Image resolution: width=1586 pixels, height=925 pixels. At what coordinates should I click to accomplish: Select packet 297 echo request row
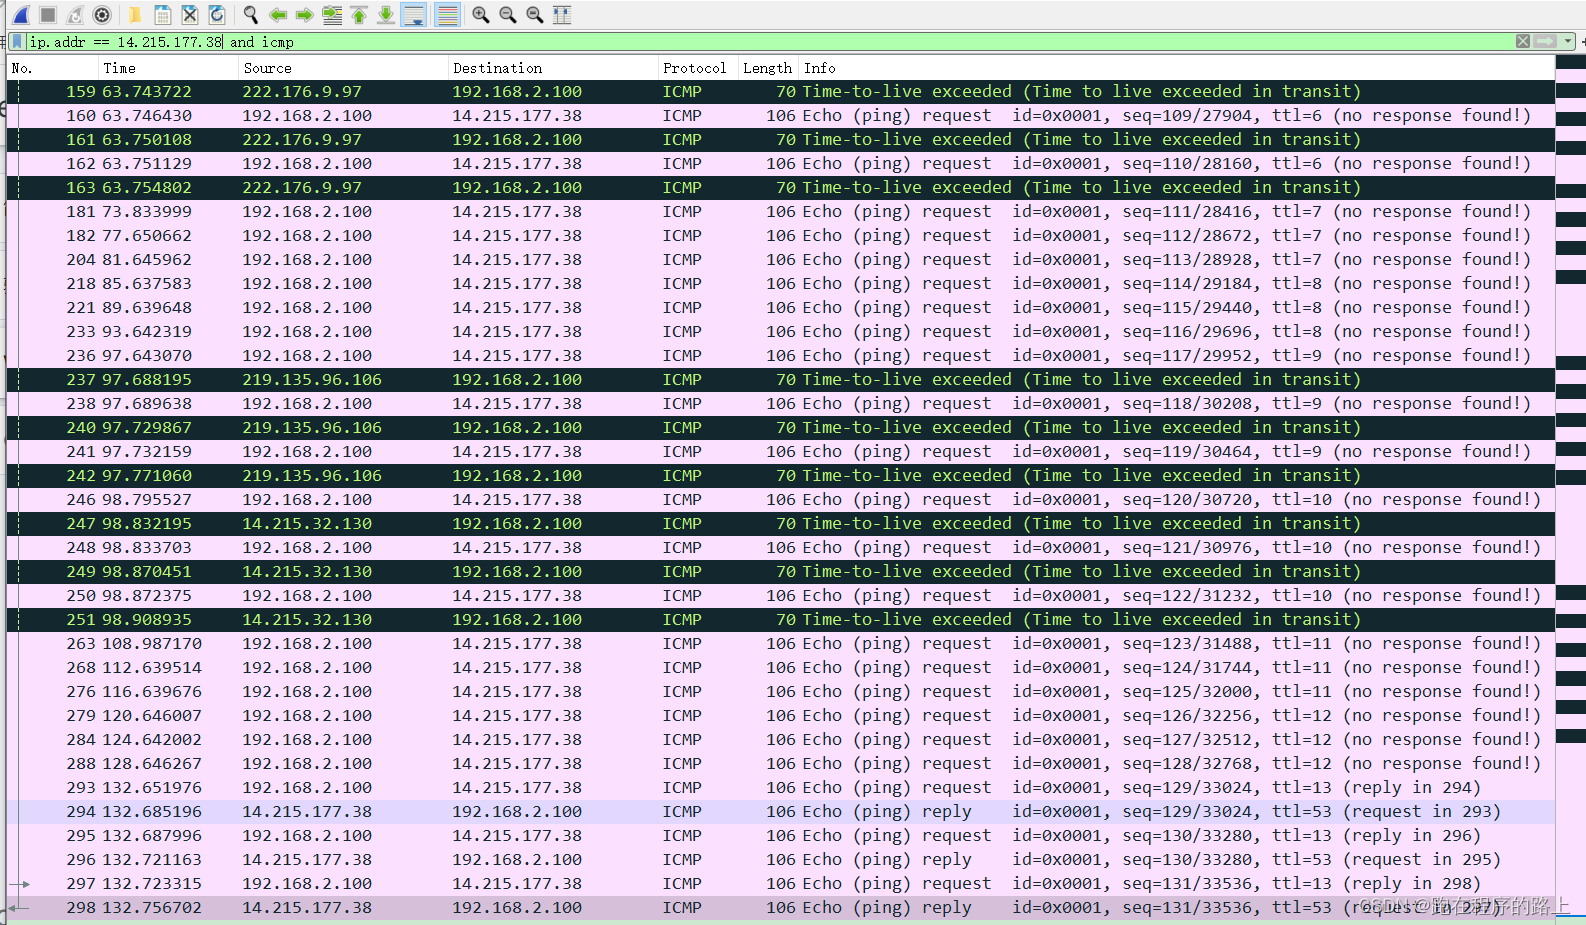click(x=781, y=884)
